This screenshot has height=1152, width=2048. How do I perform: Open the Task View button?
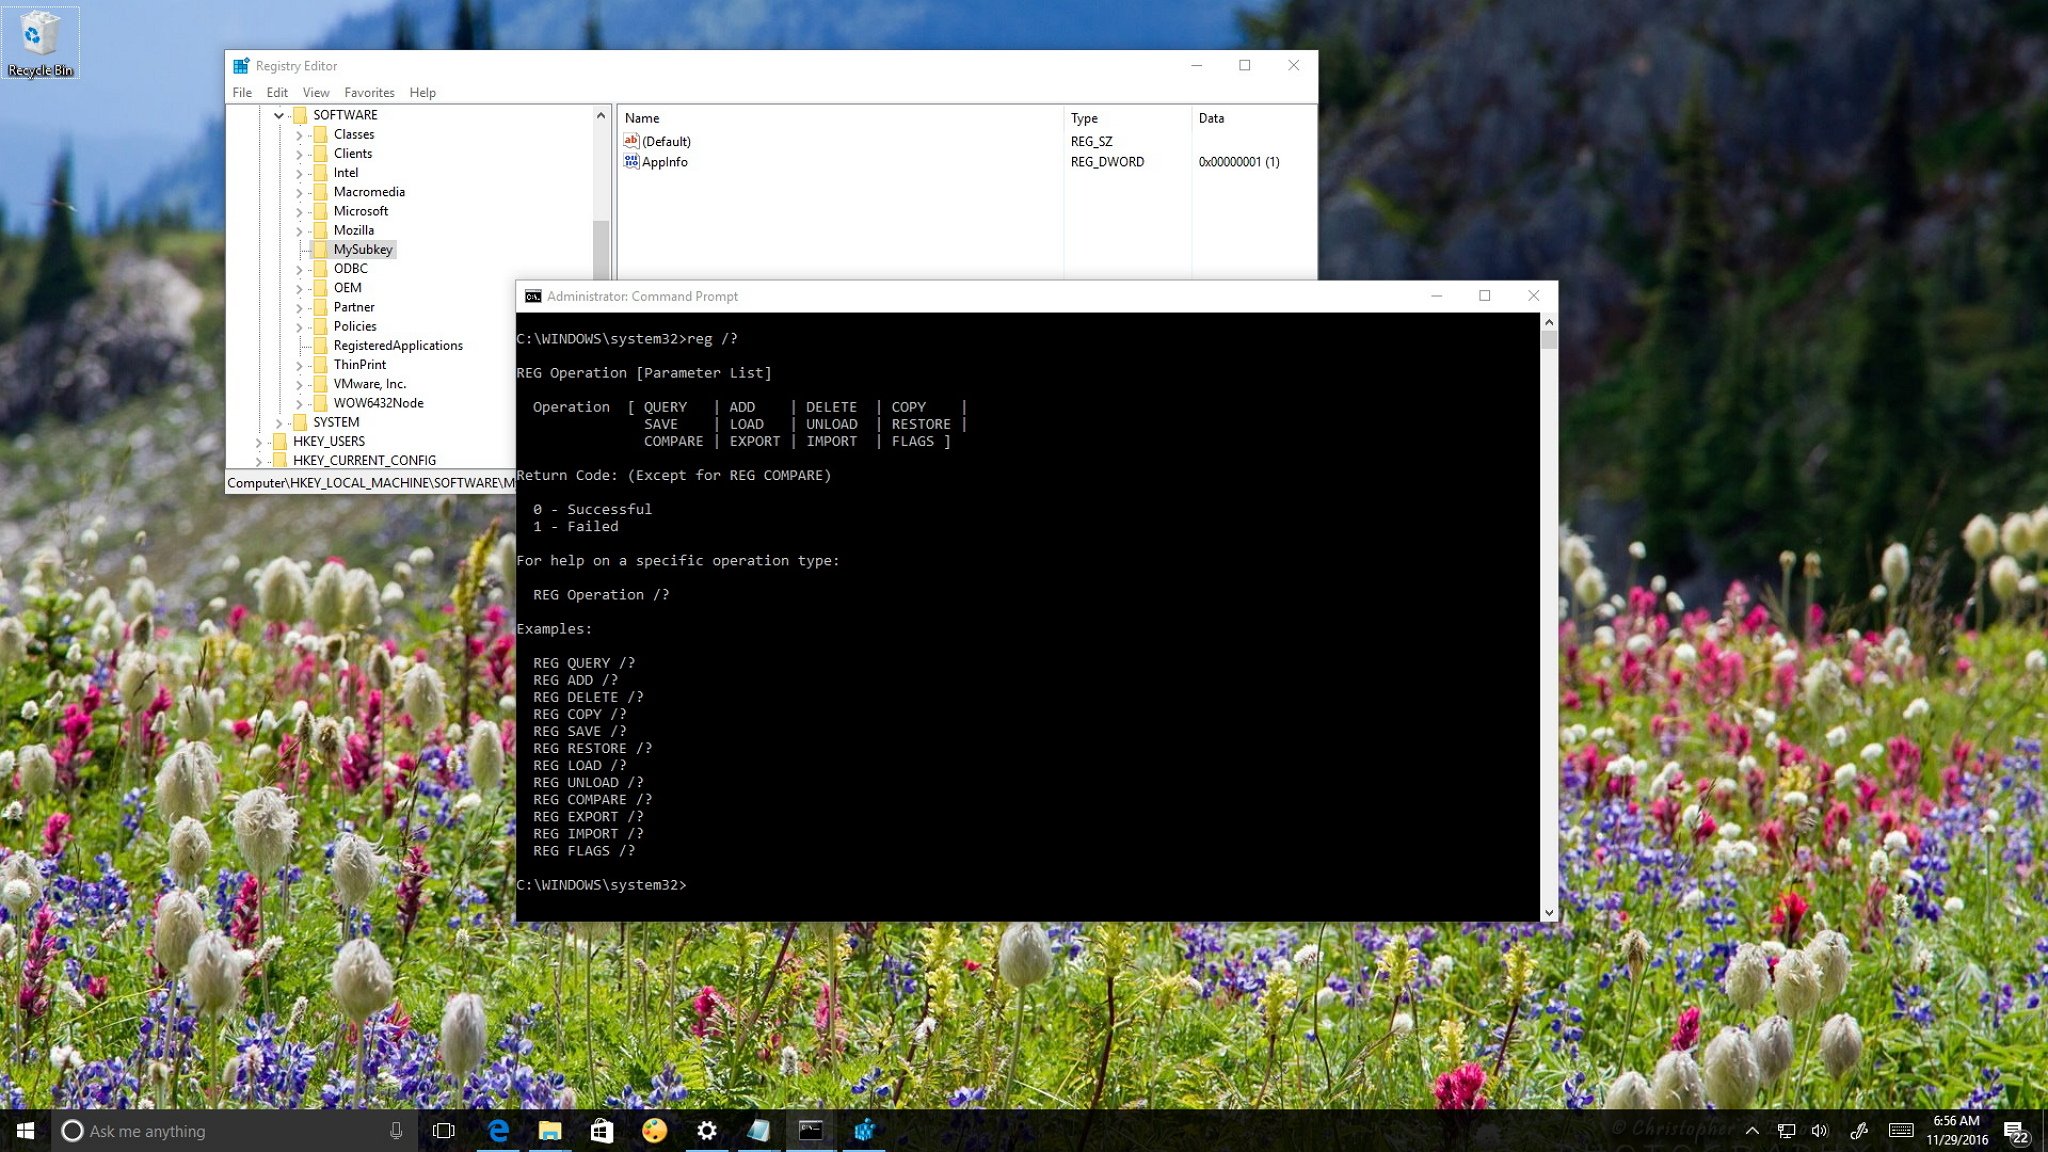443,1130
